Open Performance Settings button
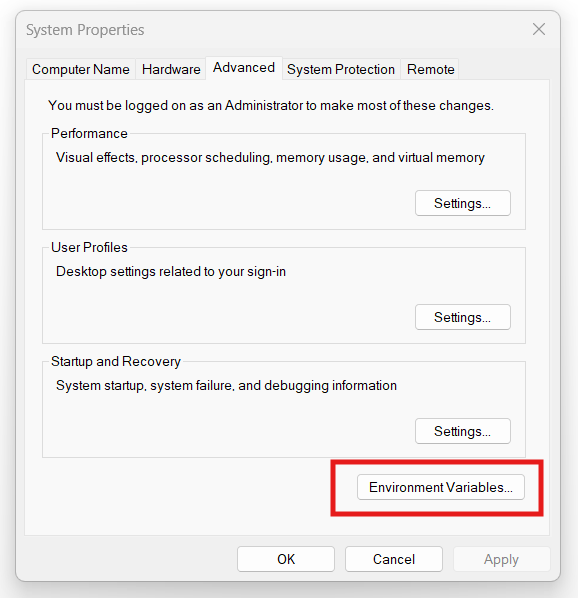 [462, 203]
